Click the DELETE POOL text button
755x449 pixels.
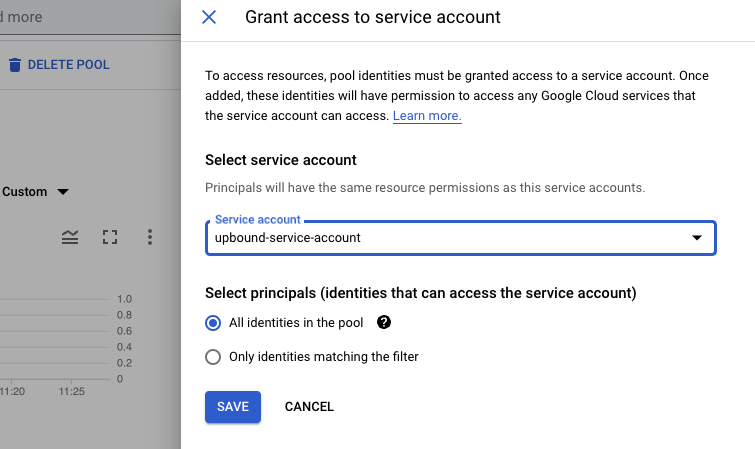68,65
